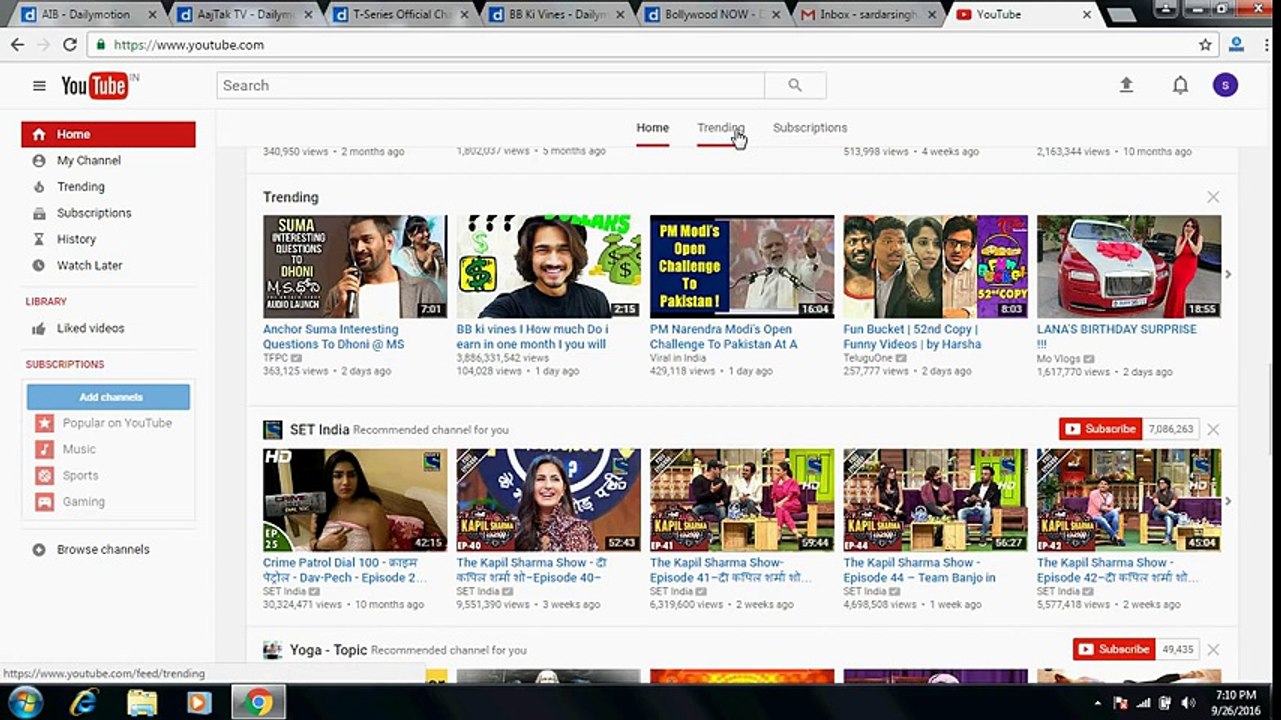
Task: Show hidden system tray icons
Action: (x=1098, y=703)
